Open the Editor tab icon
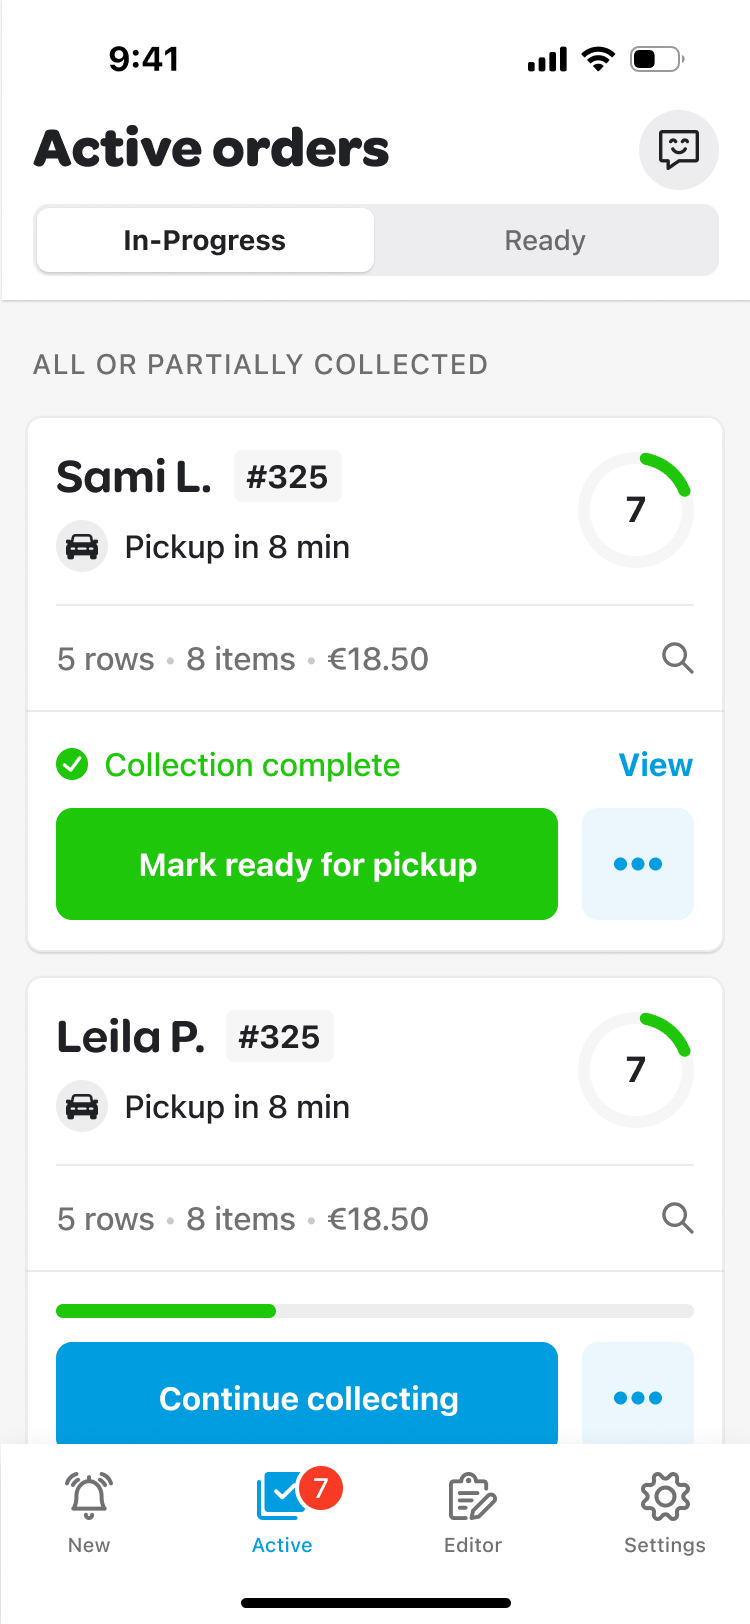The image size is (750, 1624). pos(472,1497)
